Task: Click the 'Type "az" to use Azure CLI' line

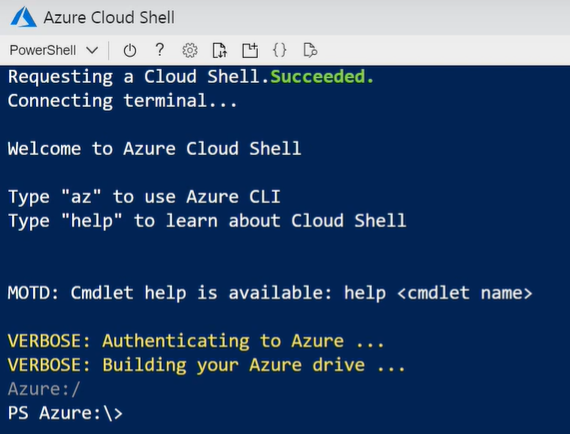Action: [x=144, y=197]
